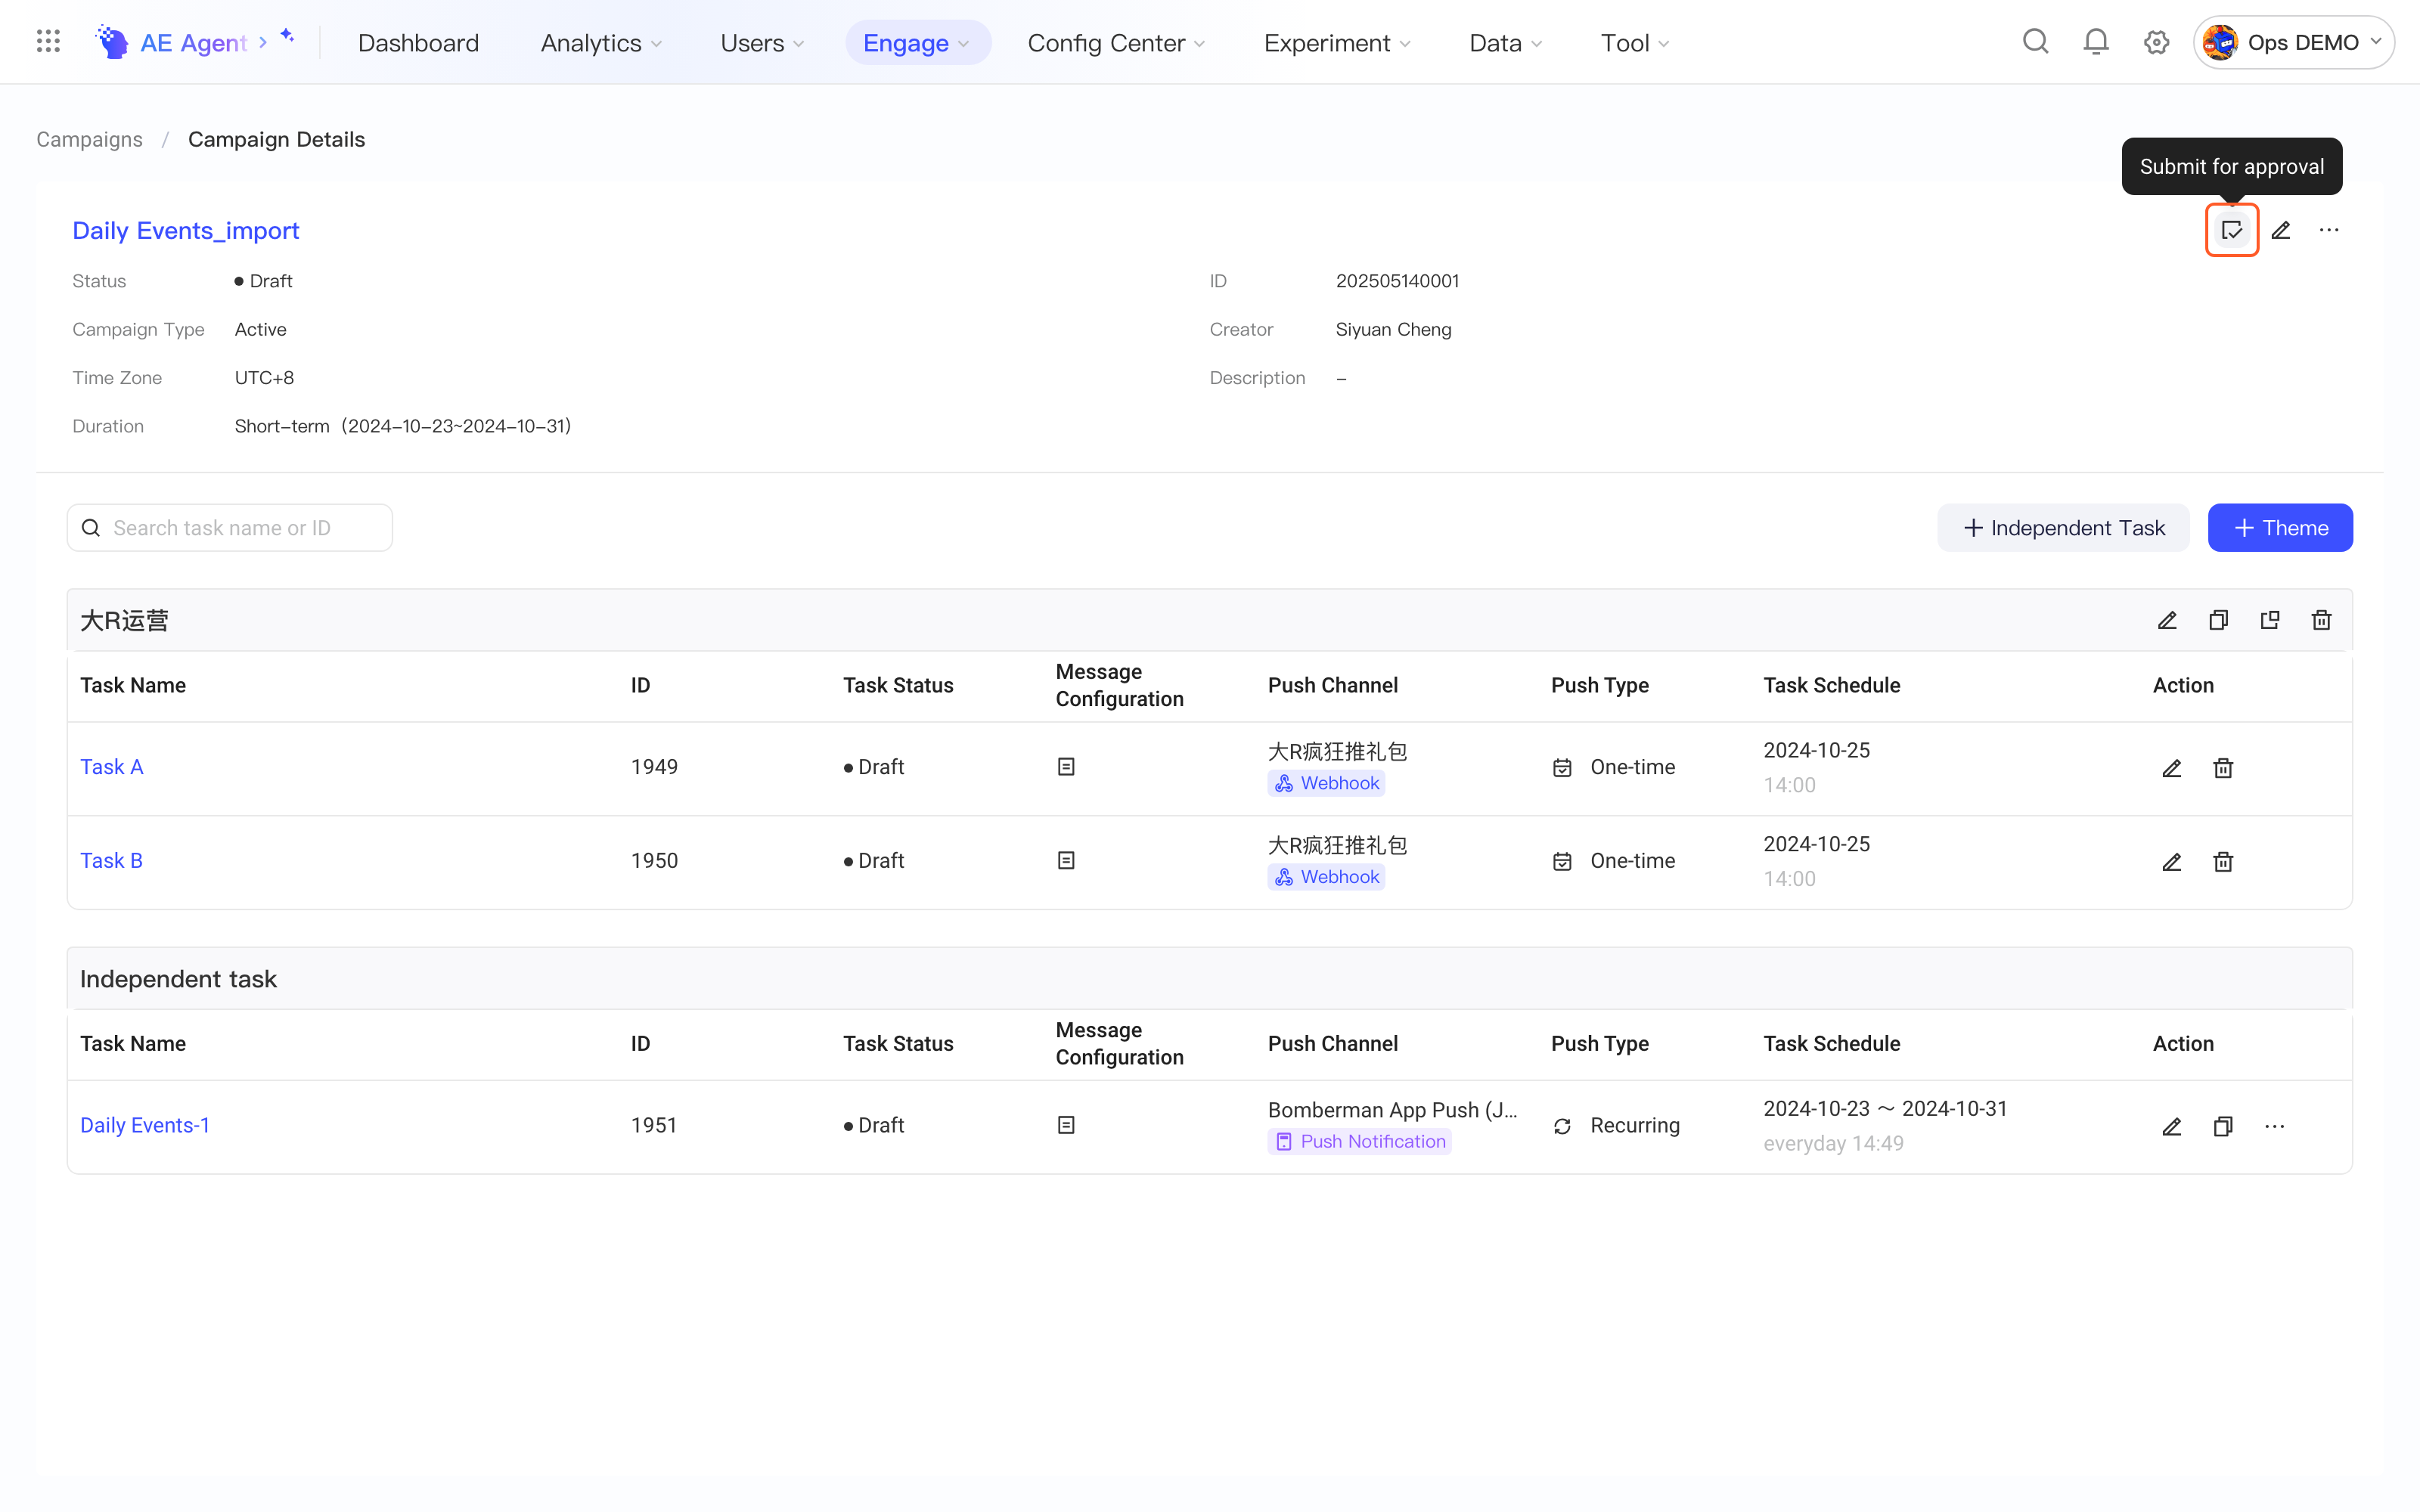
Task: Open campaign more options menu
Action: (x=2329, y=230)
